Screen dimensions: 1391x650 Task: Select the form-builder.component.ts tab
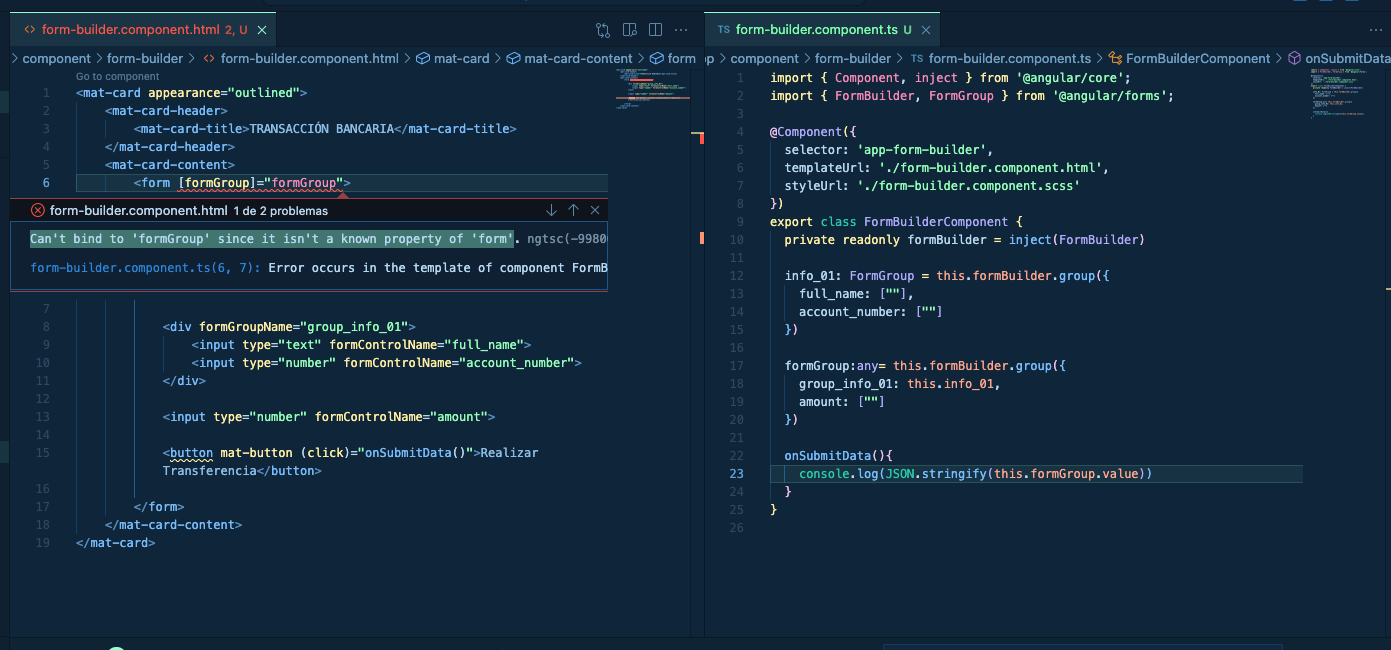[813, 30]
